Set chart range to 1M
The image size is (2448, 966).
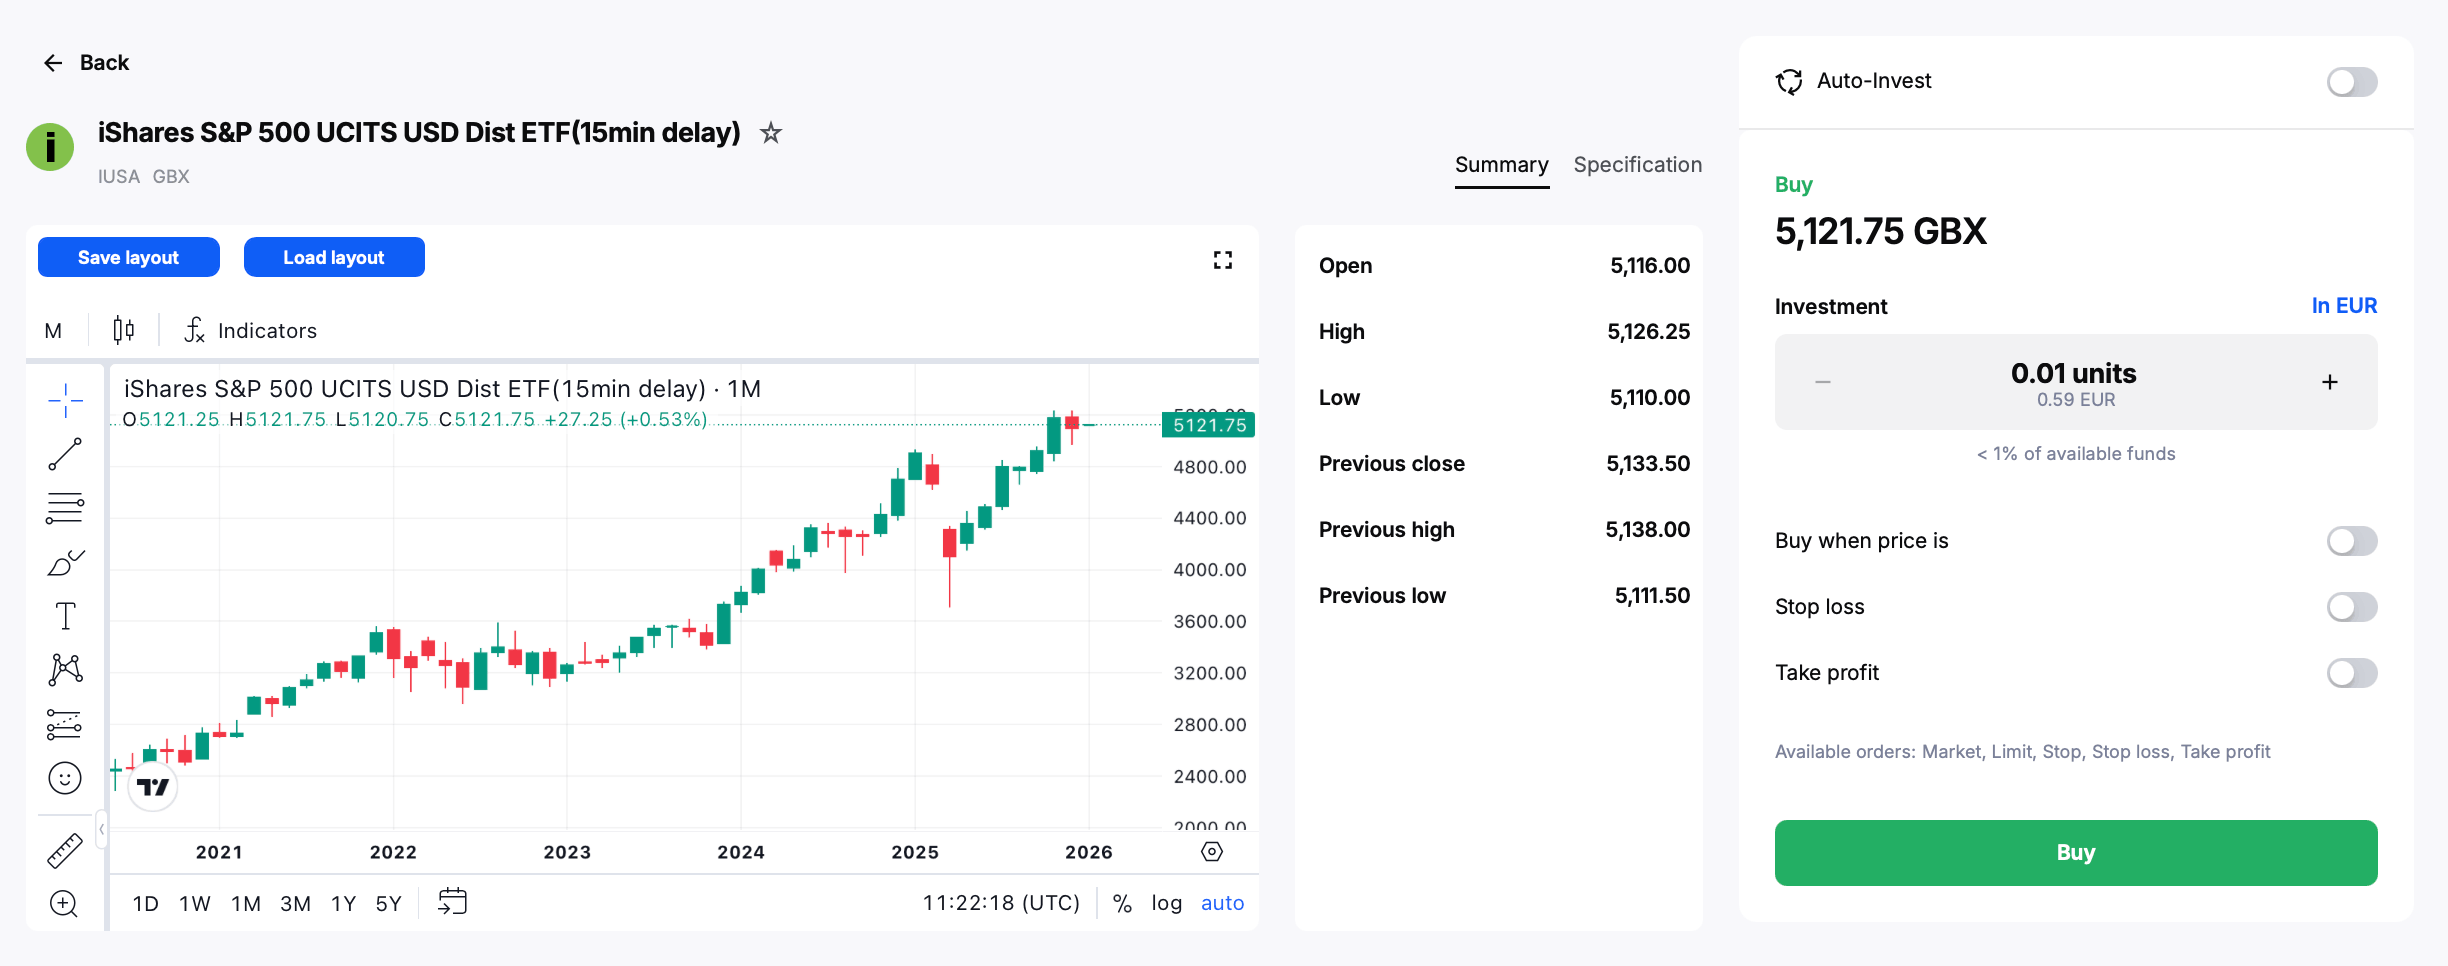(x=246, y=904)
